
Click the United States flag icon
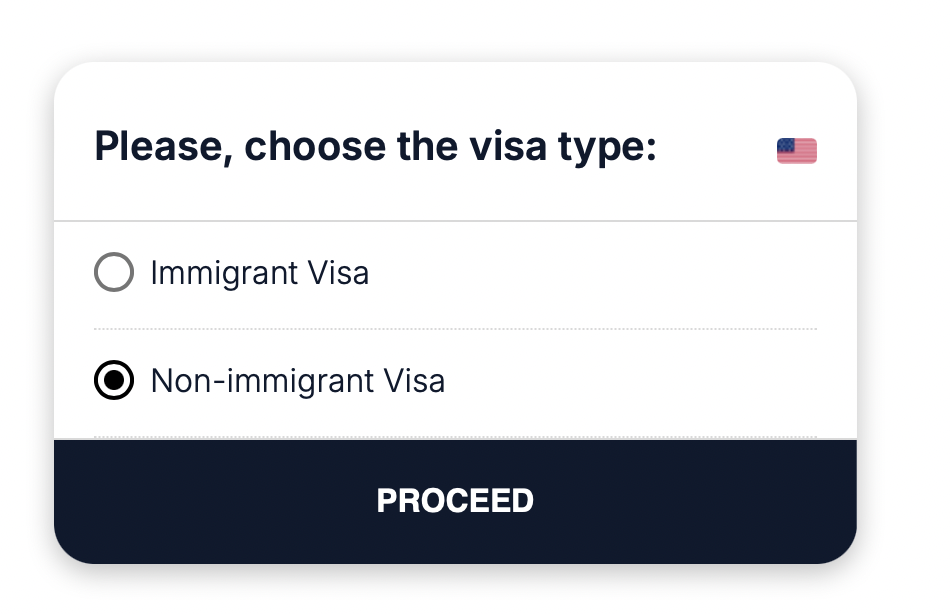point(796,151)
